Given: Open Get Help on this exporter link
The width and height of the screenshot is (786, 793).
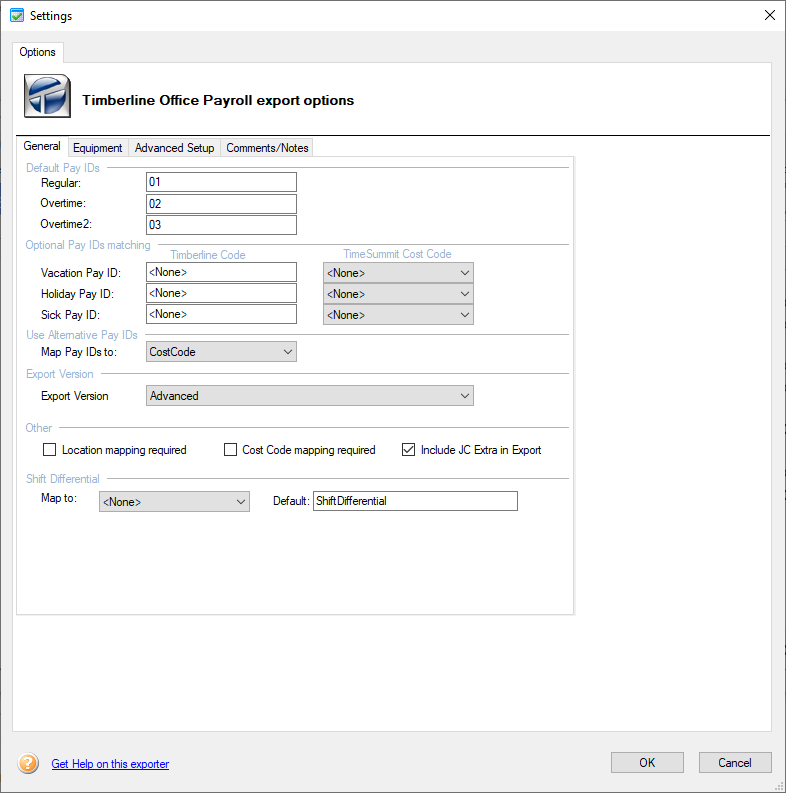Looking at the screenshot, I should (110, 764).
